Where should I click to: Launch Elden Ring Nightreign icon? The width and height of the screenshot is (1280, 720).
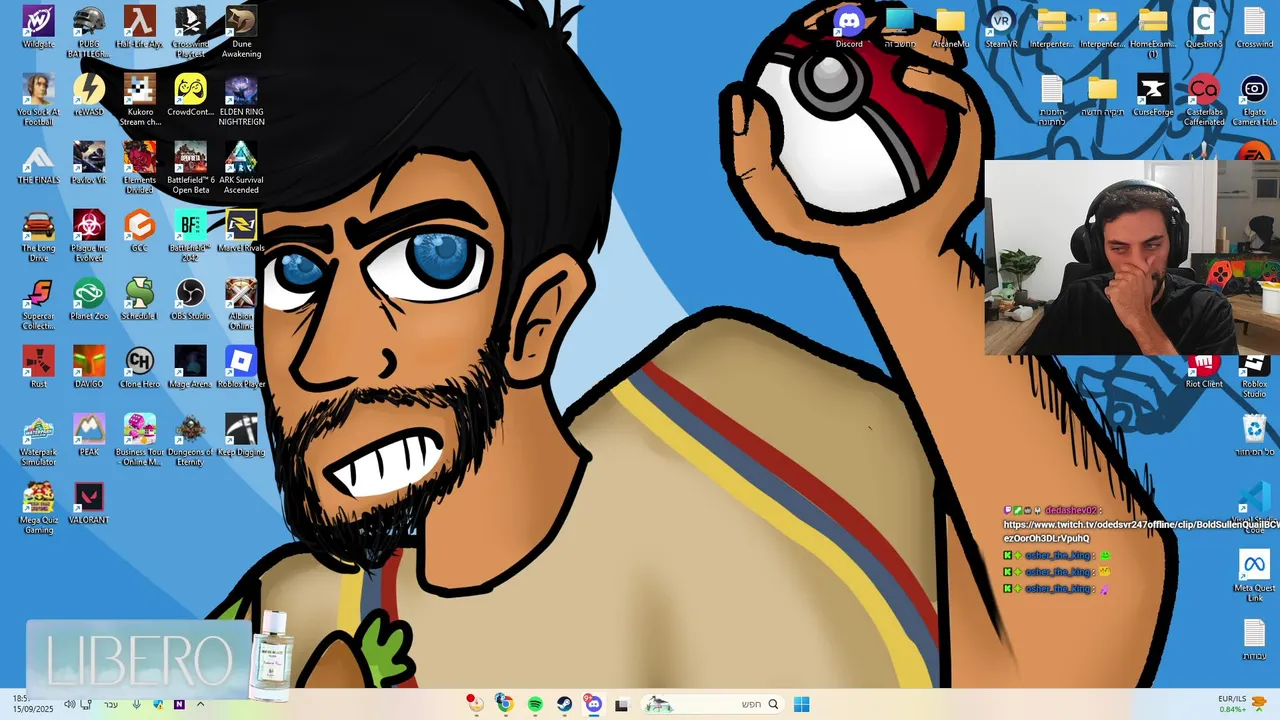tap(241, 100)
